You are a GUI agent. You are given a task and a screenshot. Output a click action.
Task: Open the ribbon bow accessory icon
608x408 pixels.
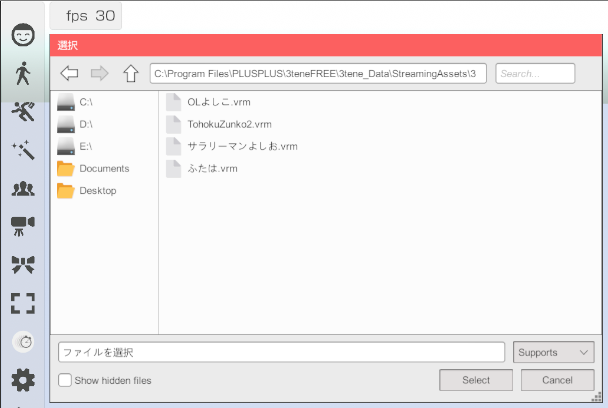pyautogui.click(x=23, y=265)
